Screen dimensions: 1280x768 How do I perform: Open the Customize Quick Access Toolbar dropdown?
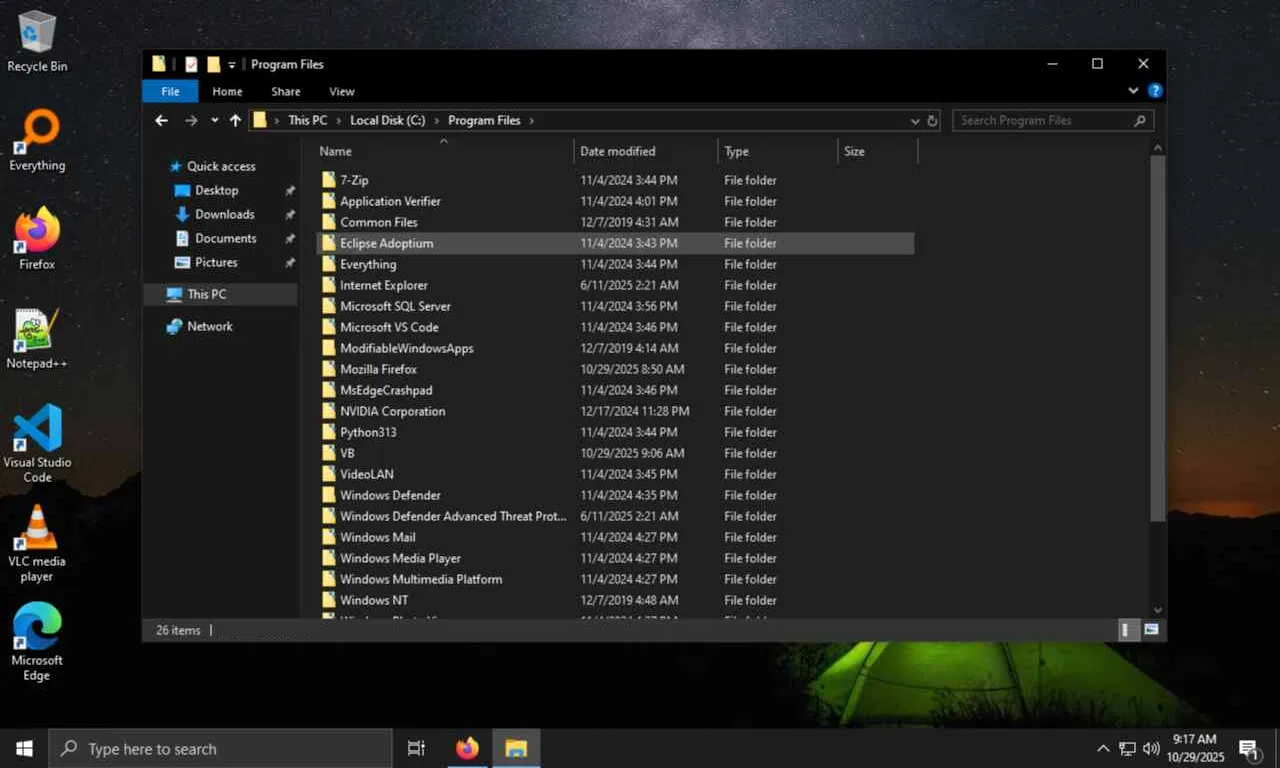coord(232,65)
